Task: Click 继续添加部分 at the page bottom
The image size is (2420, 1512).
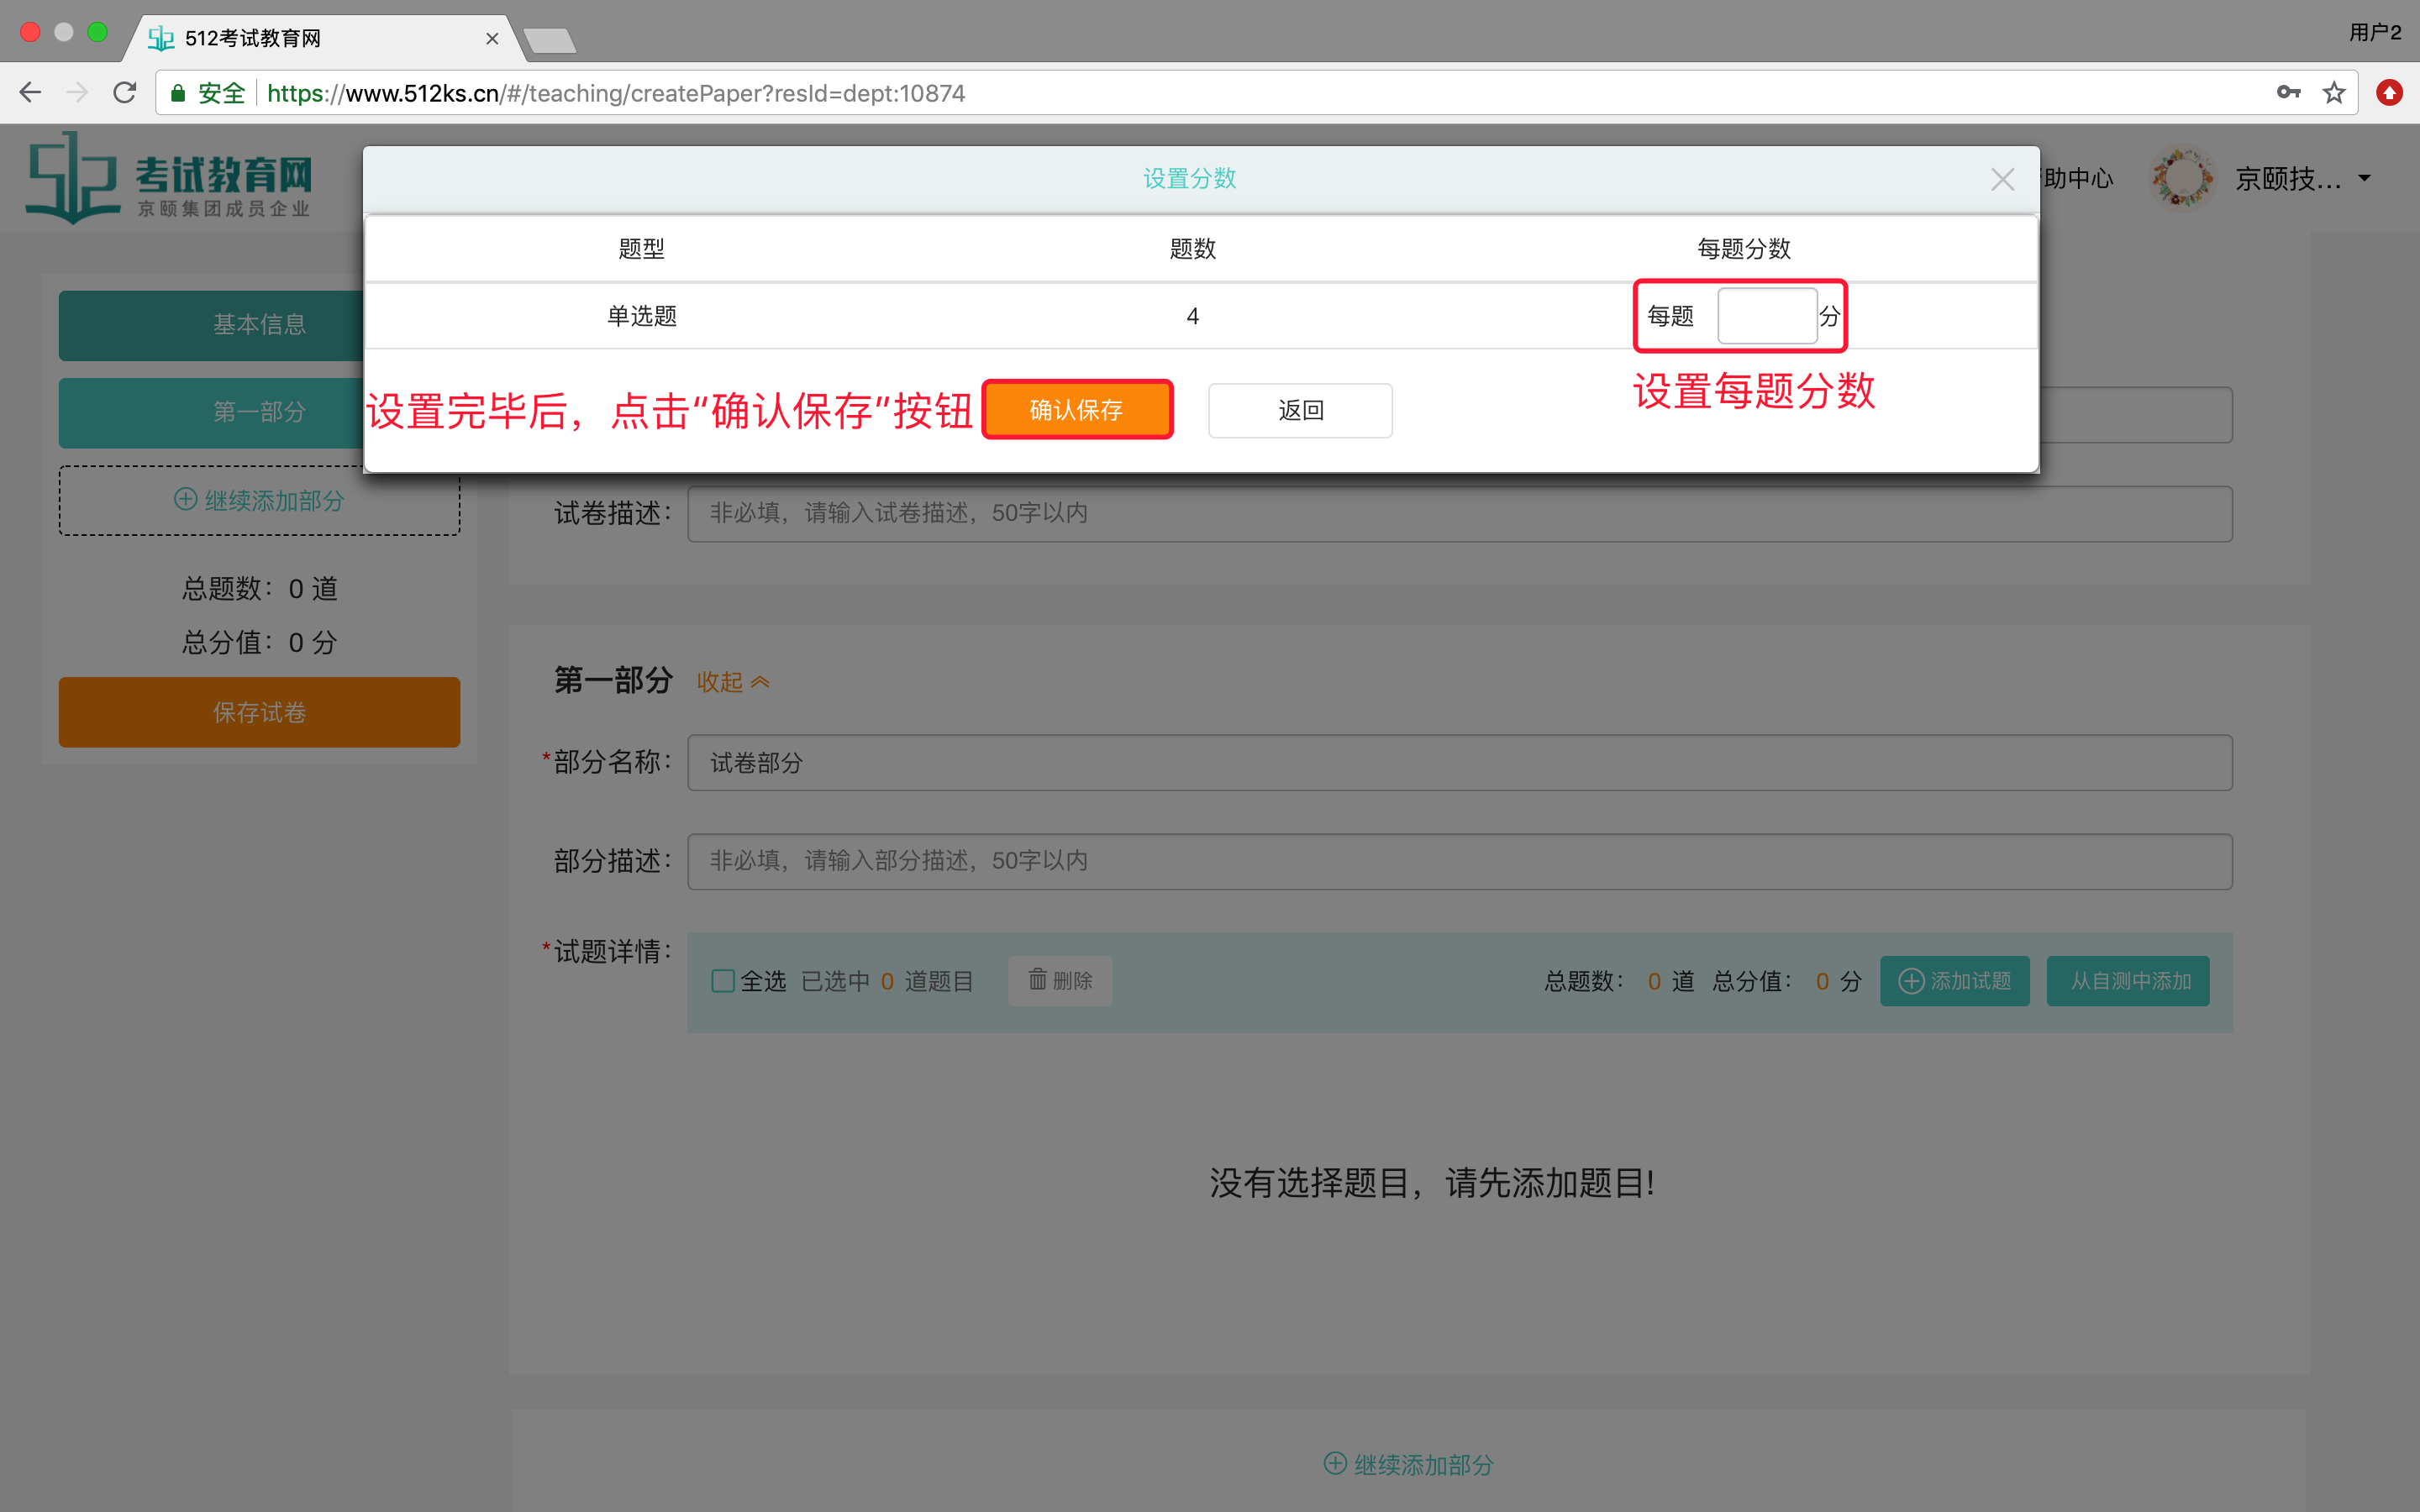Action: pyautogui.click(x=1408, y=1464)
